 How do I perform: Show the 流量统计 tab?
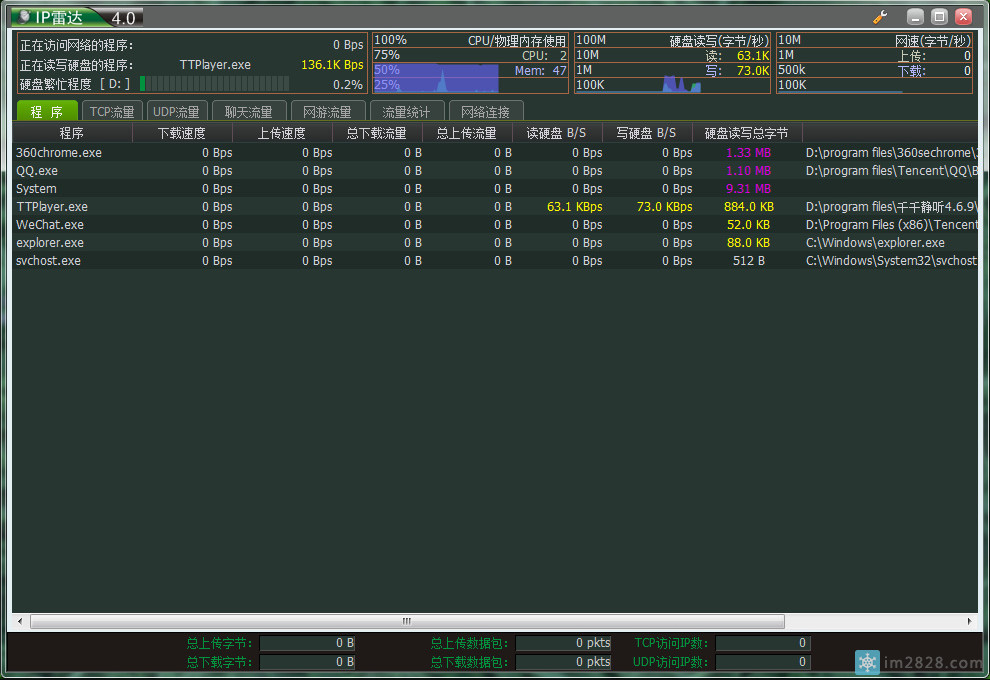[x=406, y=112]
